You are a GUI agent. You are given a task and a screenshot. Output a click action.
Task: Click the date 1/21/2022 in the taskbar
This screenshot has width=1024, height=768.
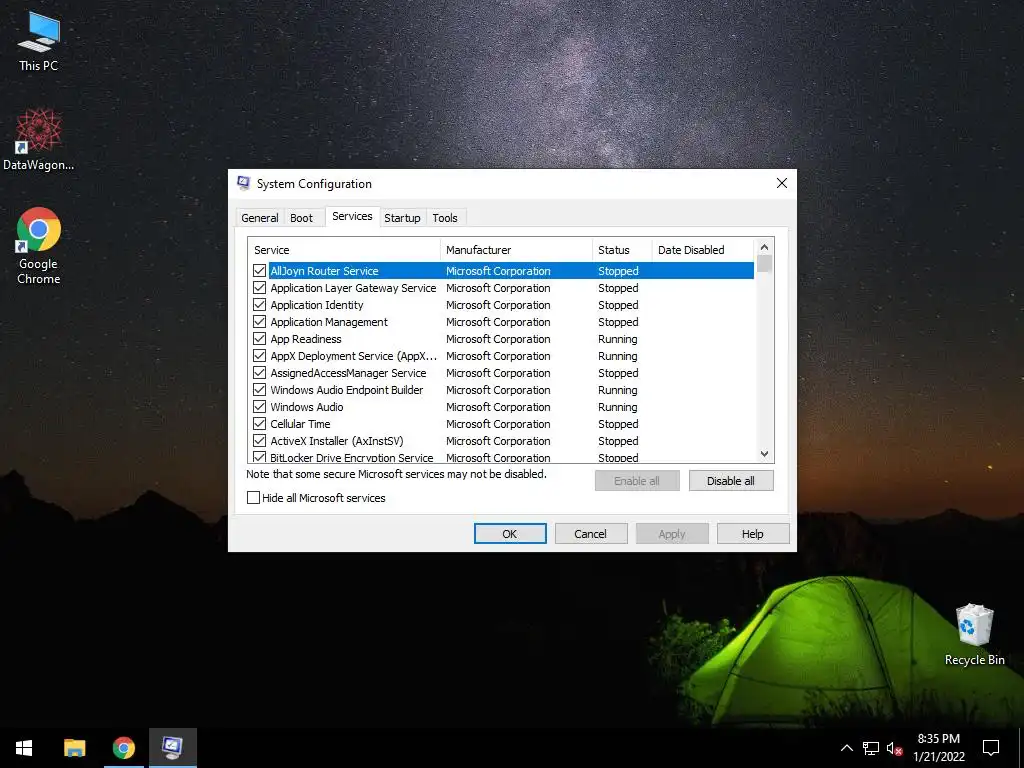point(938,756)
